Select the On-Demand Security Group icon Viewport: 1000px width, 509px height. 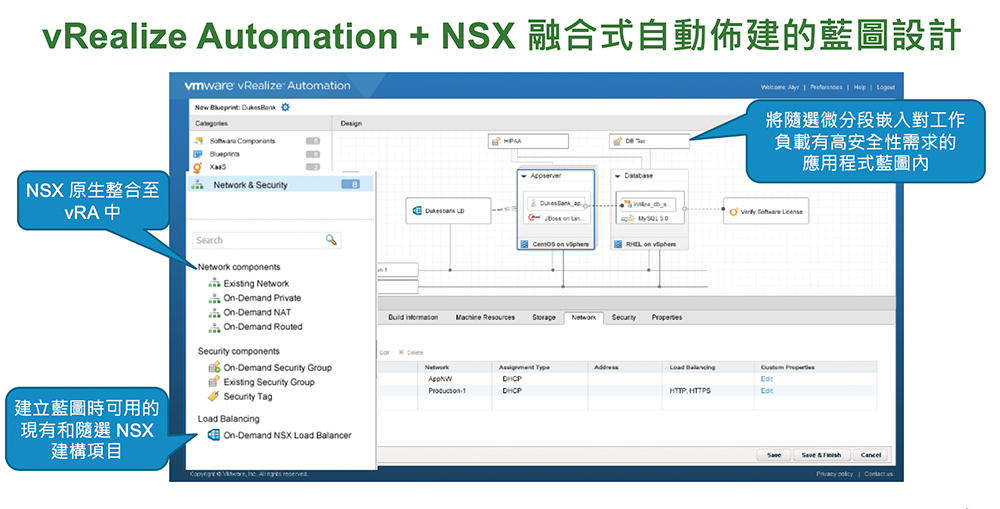coord(214,367)
